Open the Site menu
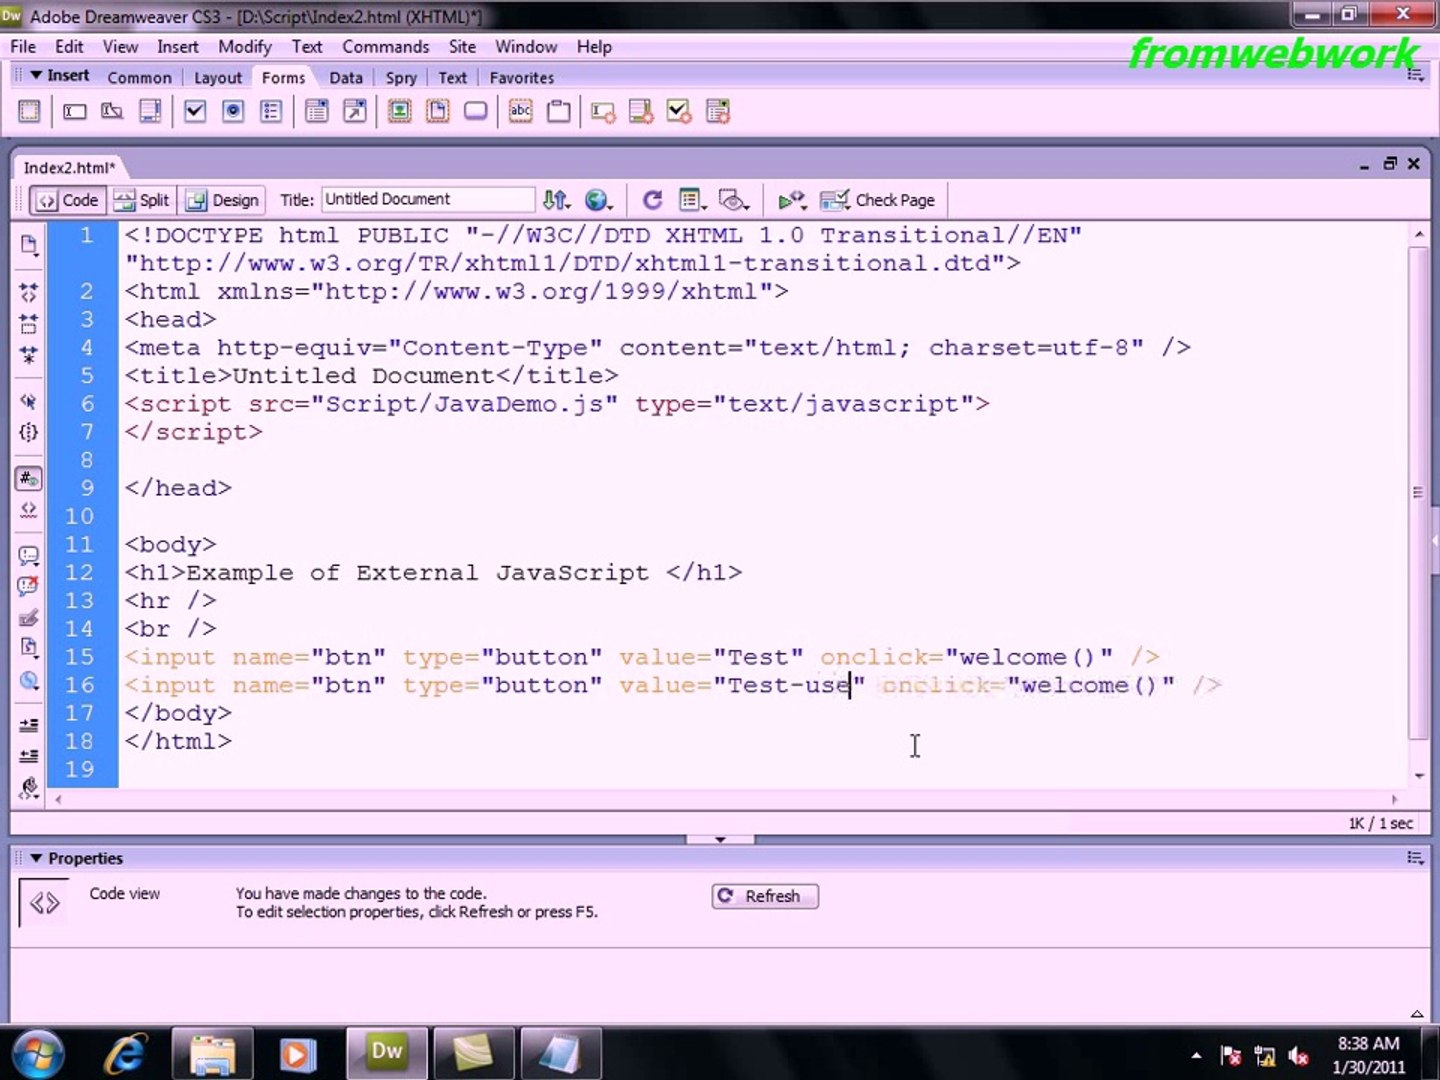 (x=462, y=47)
